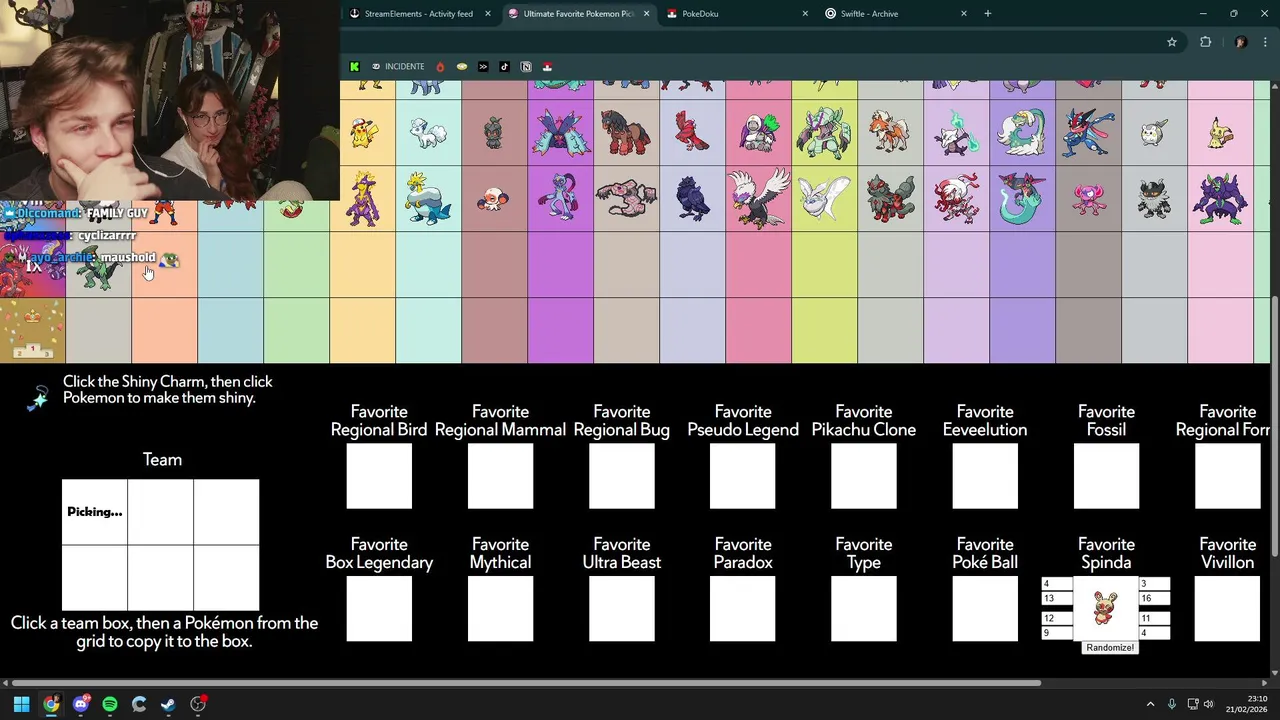Click the 'Picking...' team slot
The height and width of the screenshot is (720, 1280).
point(95,512)
